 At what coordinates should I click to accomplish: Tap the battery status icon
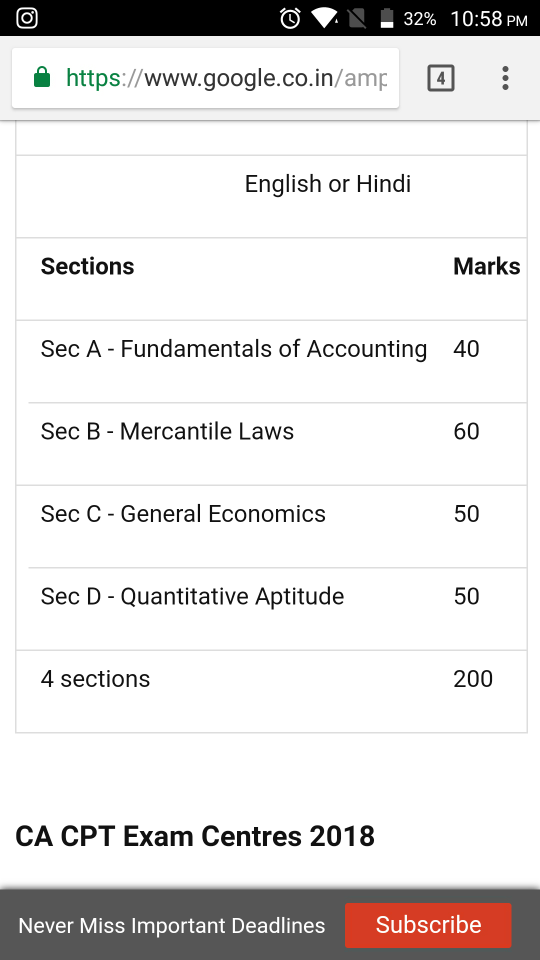pos(386,18)
